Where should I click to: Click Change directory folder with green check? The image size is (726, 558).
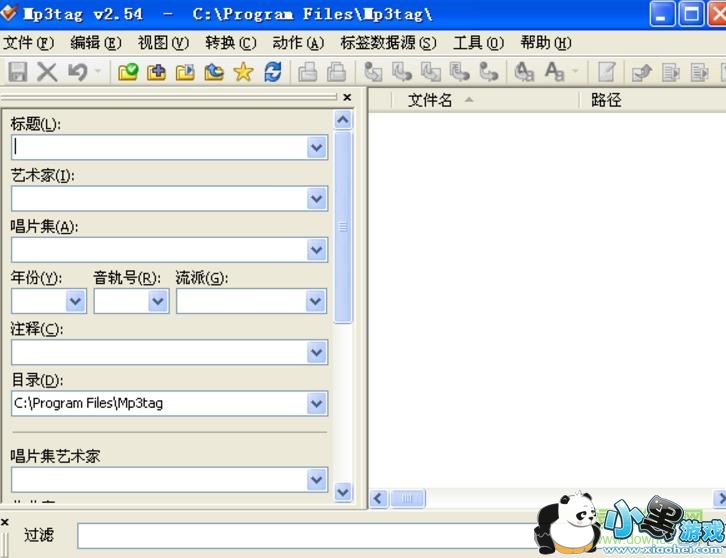128,72
